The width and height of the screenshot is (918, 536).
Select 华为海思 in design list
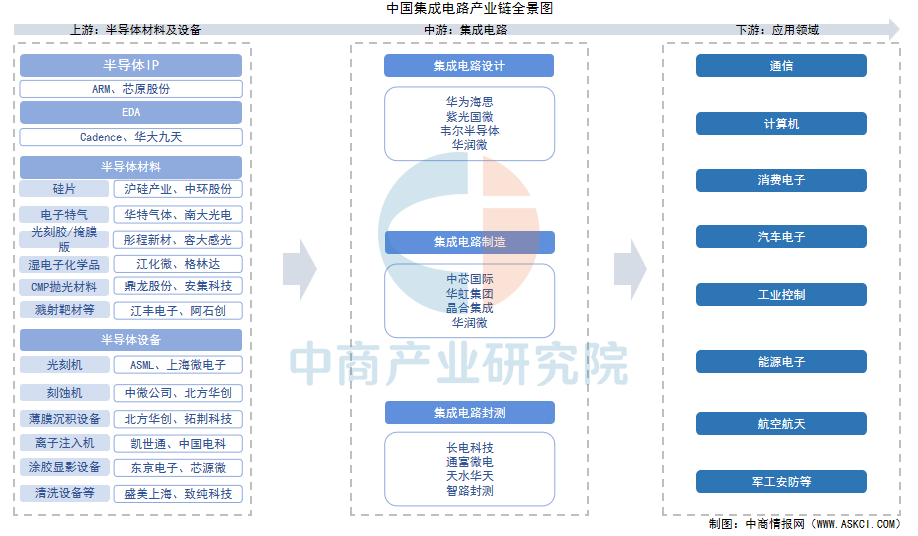coord(470,101)
